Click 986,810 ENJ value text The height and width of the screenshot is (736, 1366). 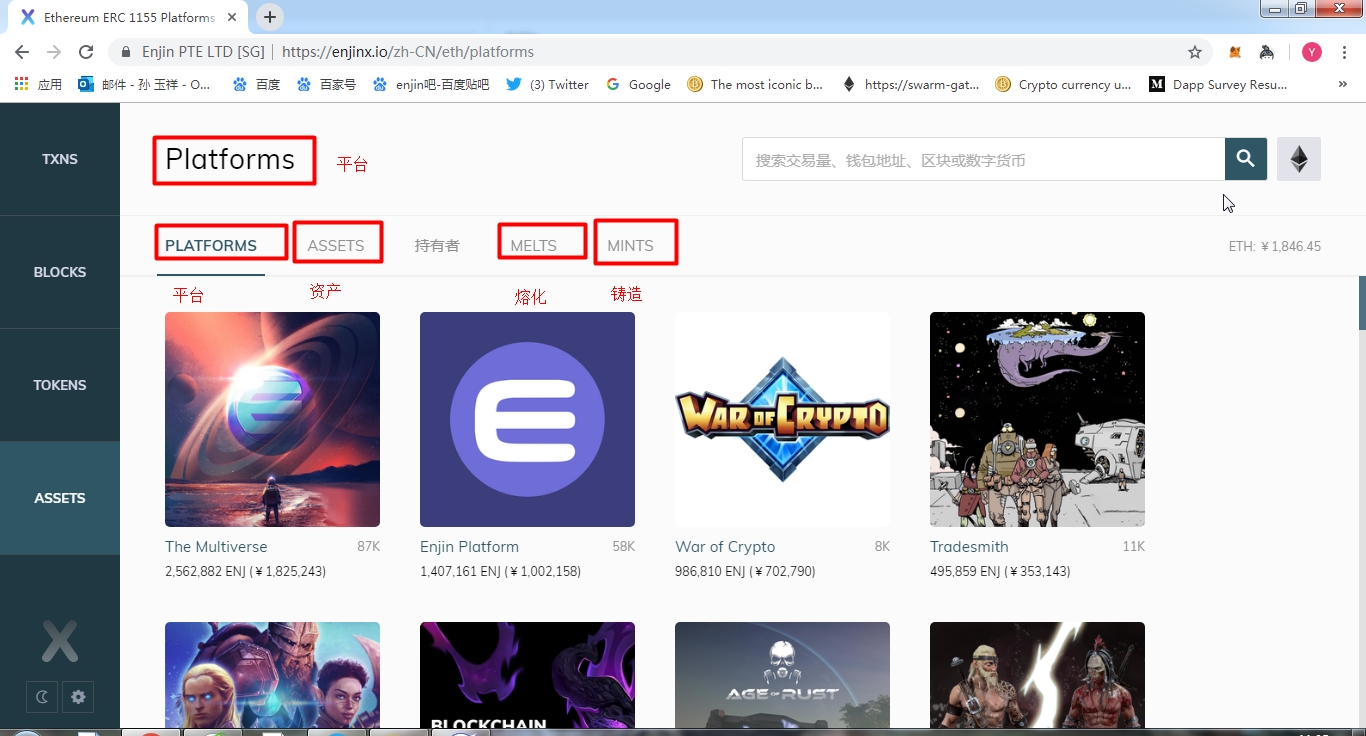pos(745,572)
